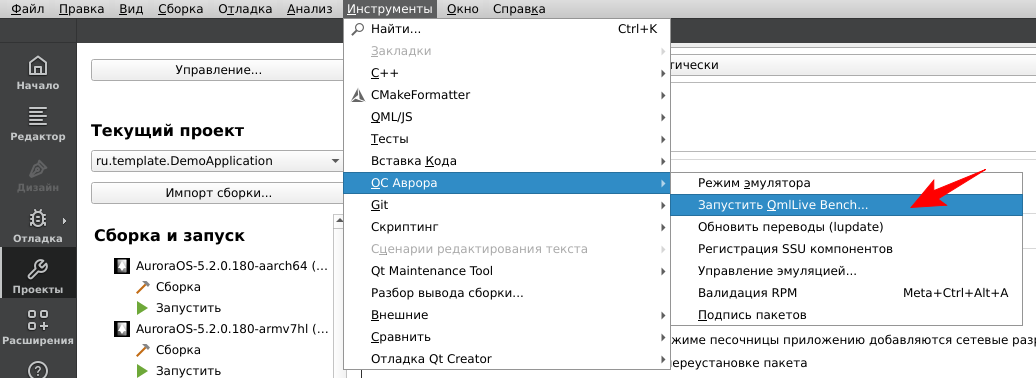The height and width of the screenshot is (378, 1036).
Task: Choose Подпись пакетов
Action: [x=846, y=315]
